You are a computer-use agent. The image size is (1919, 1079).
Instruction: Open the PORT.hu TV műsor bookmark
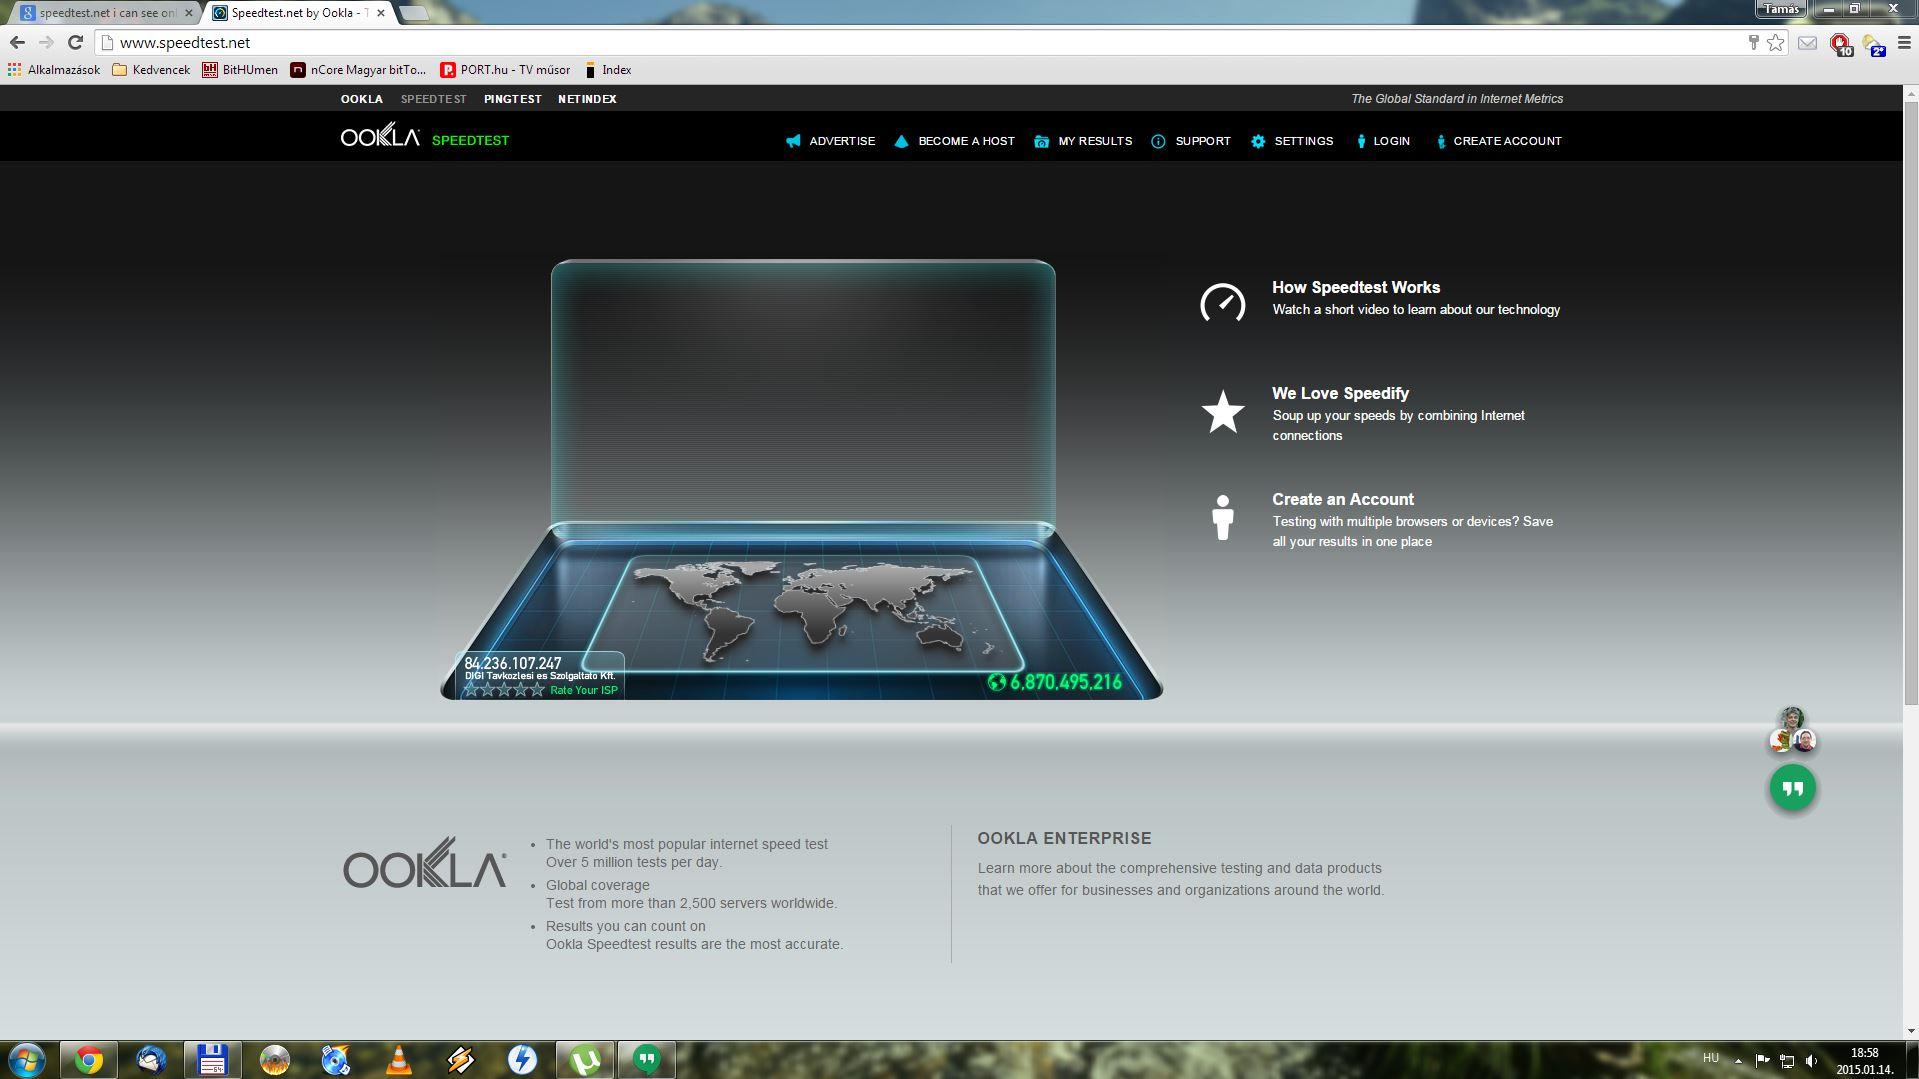[505, 70]
